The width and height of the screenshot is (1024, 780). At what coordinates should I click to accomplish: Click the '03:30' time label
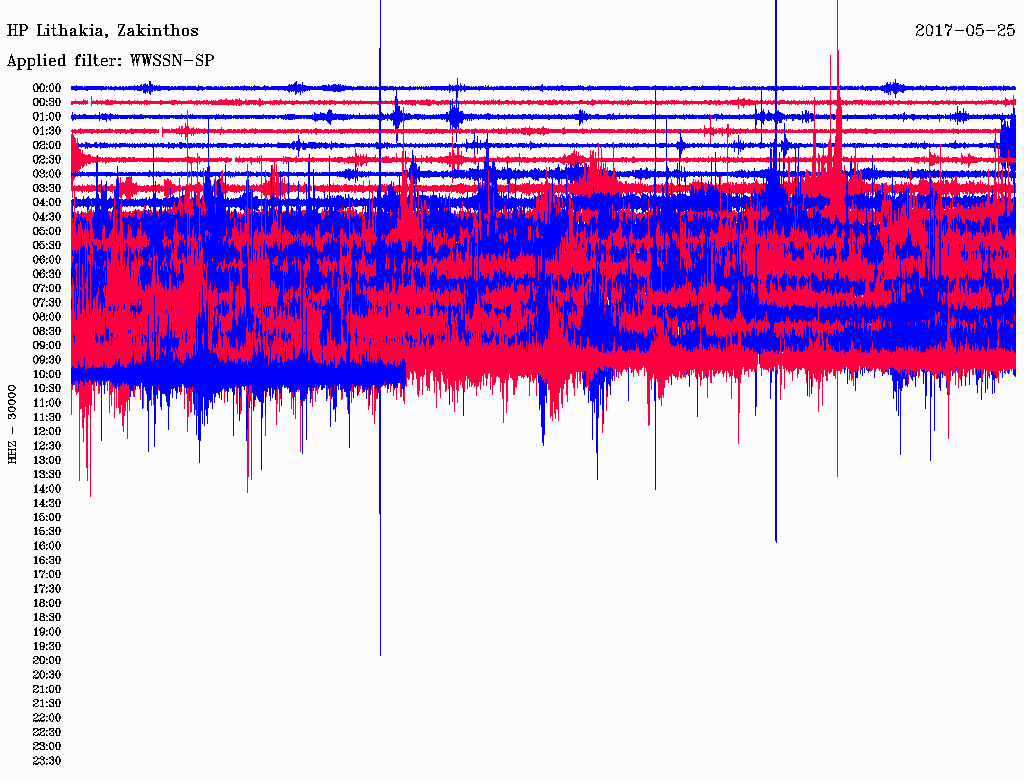(47, 188)
